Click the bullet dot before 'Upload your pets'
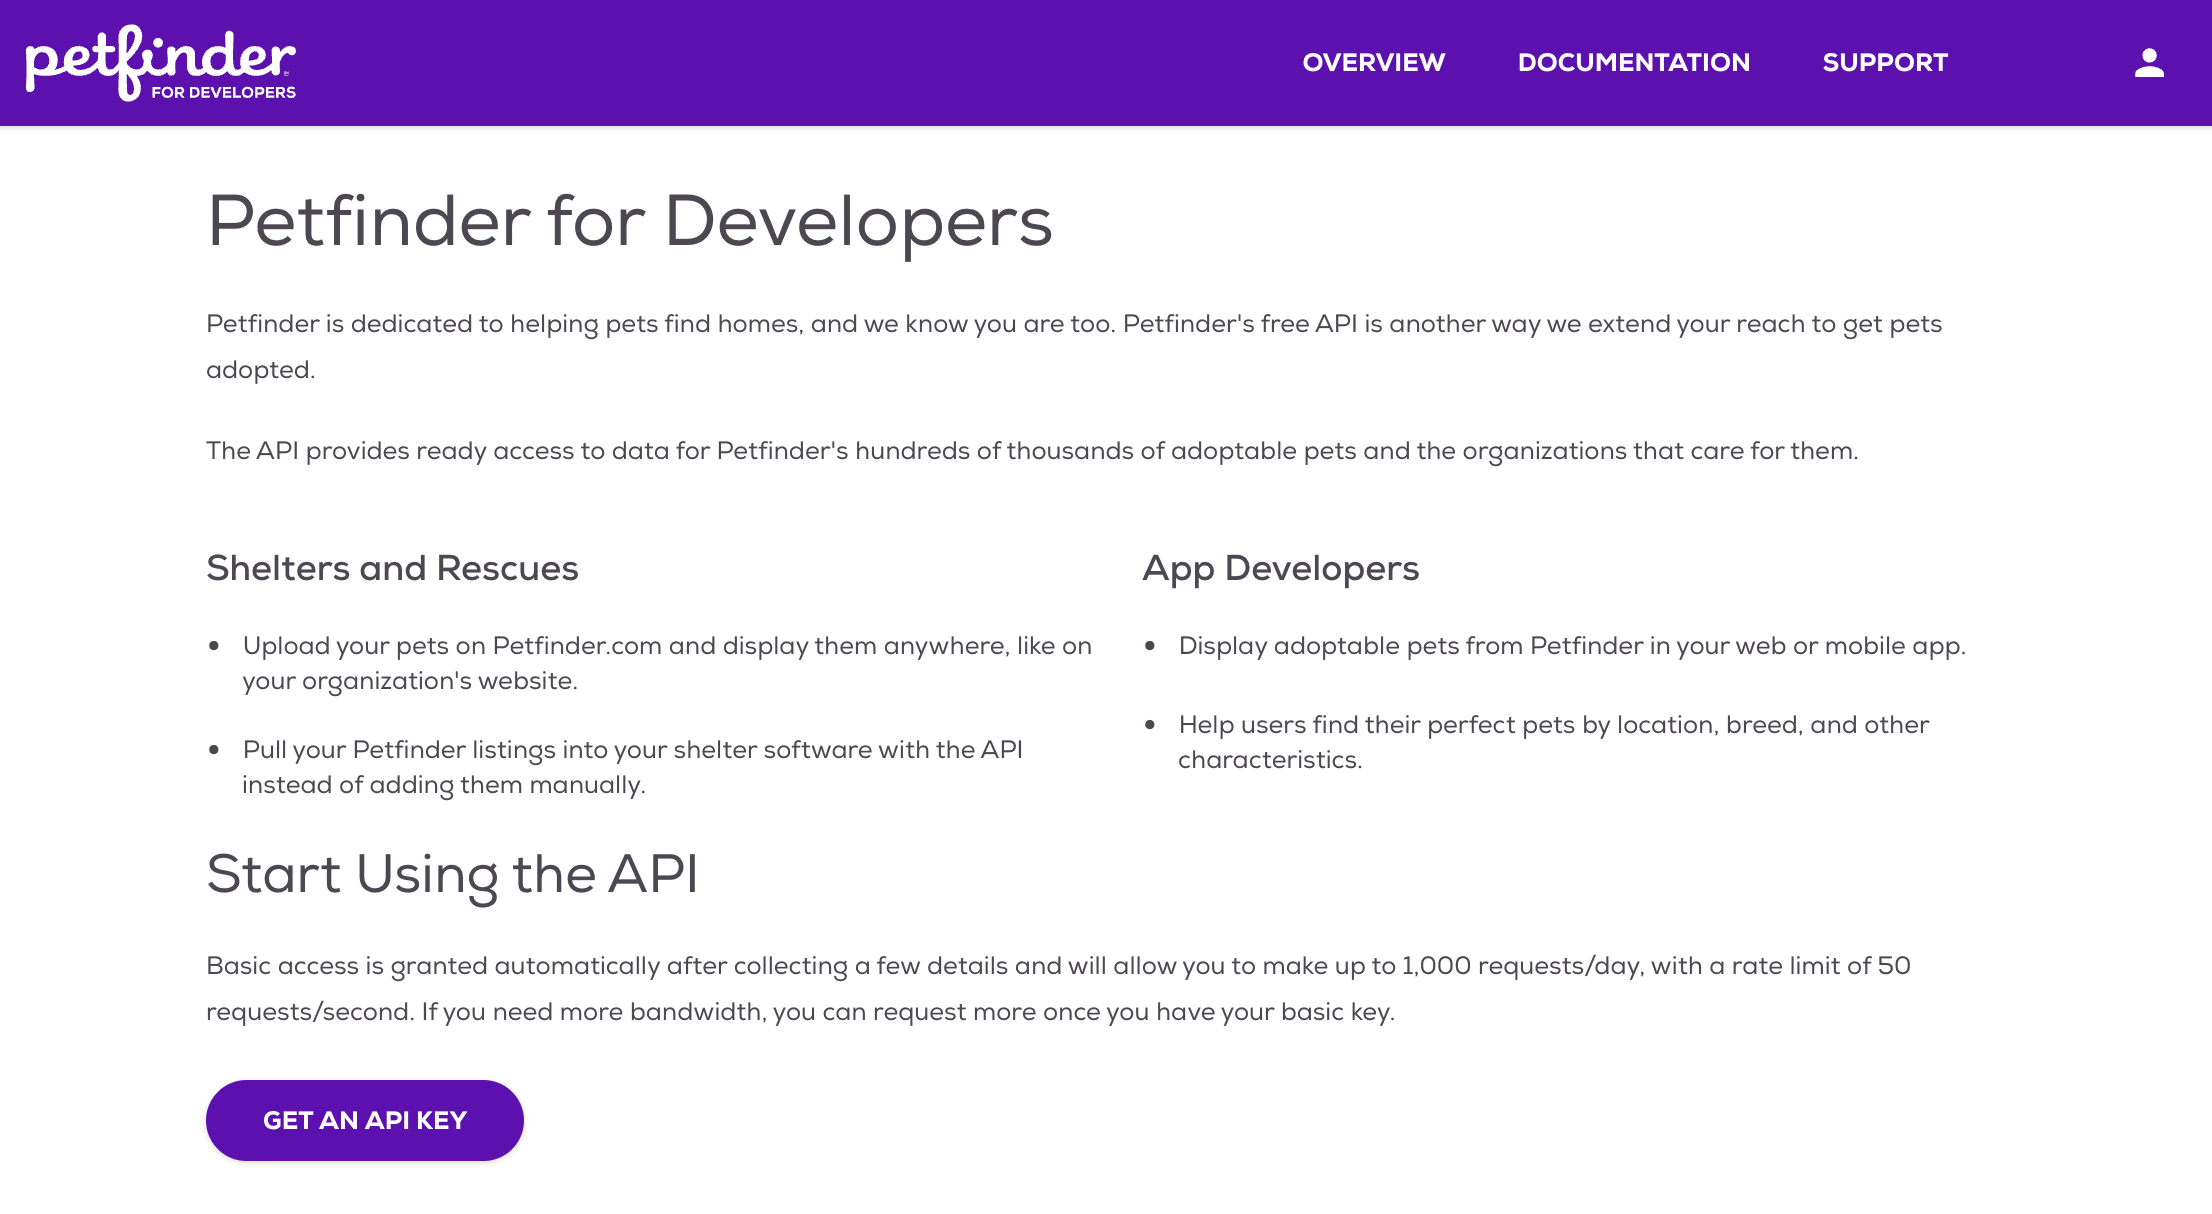The height and width of the screenshot is (1214, 2212). tap(214, 646)
